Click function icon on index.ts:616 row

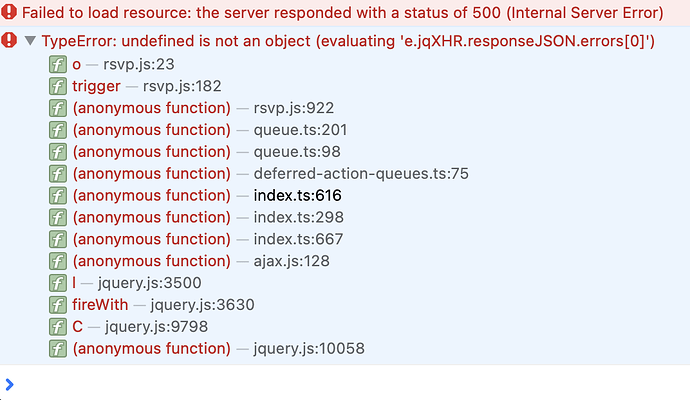(x=58, y=195)
